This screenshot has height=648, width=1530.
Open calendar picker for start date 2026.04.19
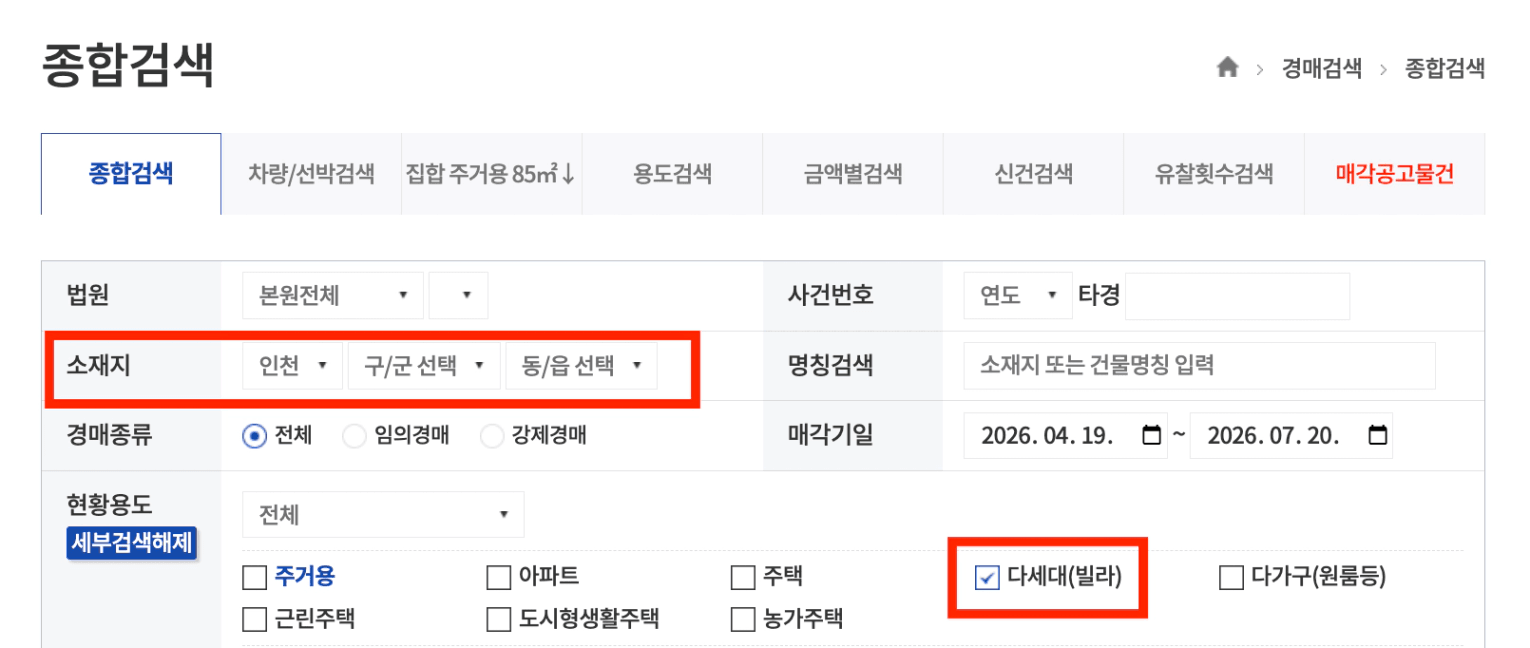point(1151,436)
